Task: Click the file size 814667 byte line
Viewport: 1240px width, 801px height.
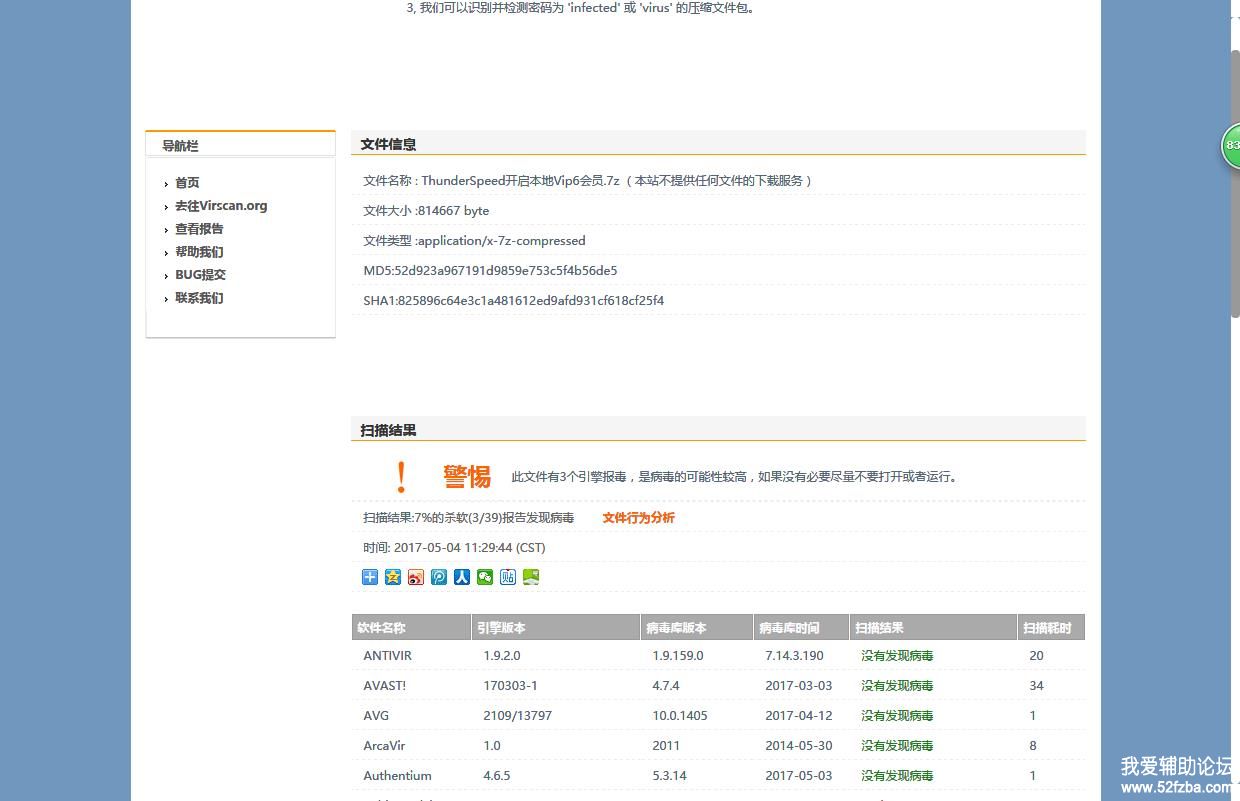Action: click(x=426, y=211)
